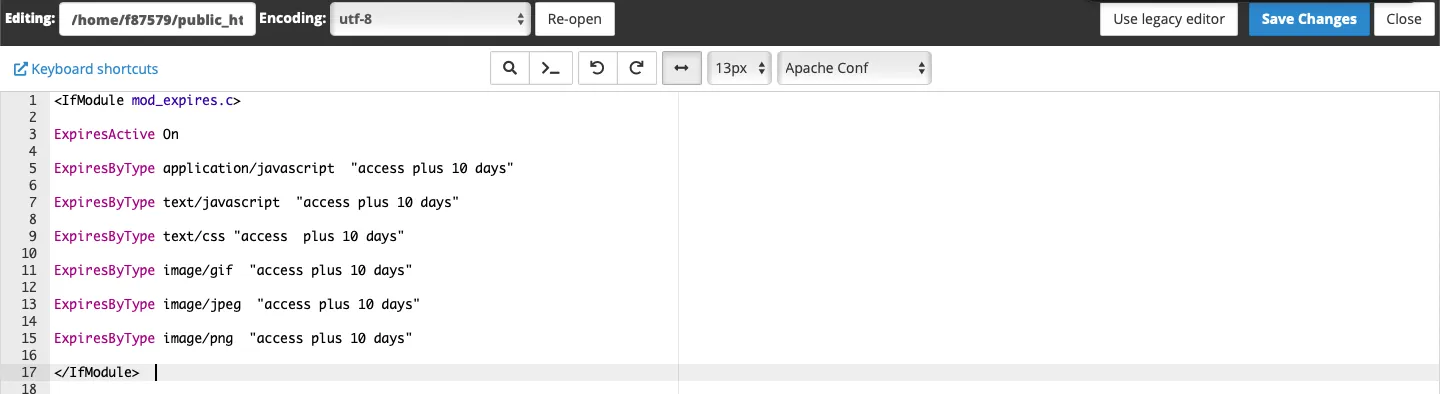This screenshot has width=1440, height=394.
Task: Toggle line wrap with double-arrow icon
Action: coord(682,68)
